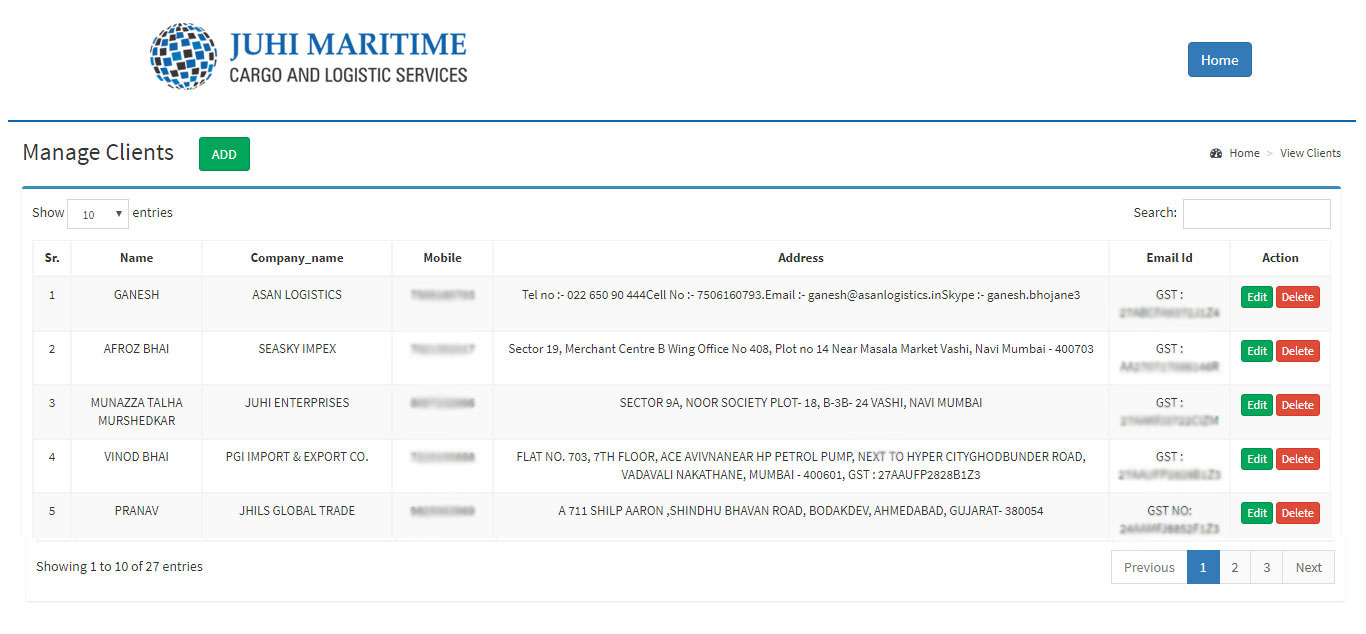This screenshot has height=634, width=1366.
Task: Click the Juhi Maritime globe logo
Action: [184, 57]
